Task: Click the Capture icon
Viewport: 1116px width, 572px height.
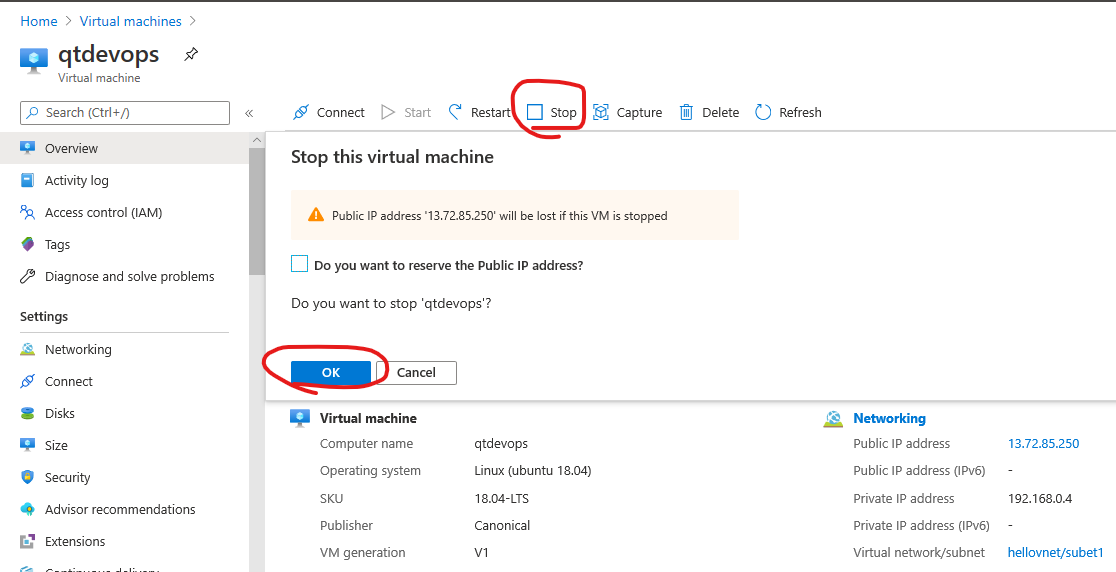Action: tap(601, 112)
